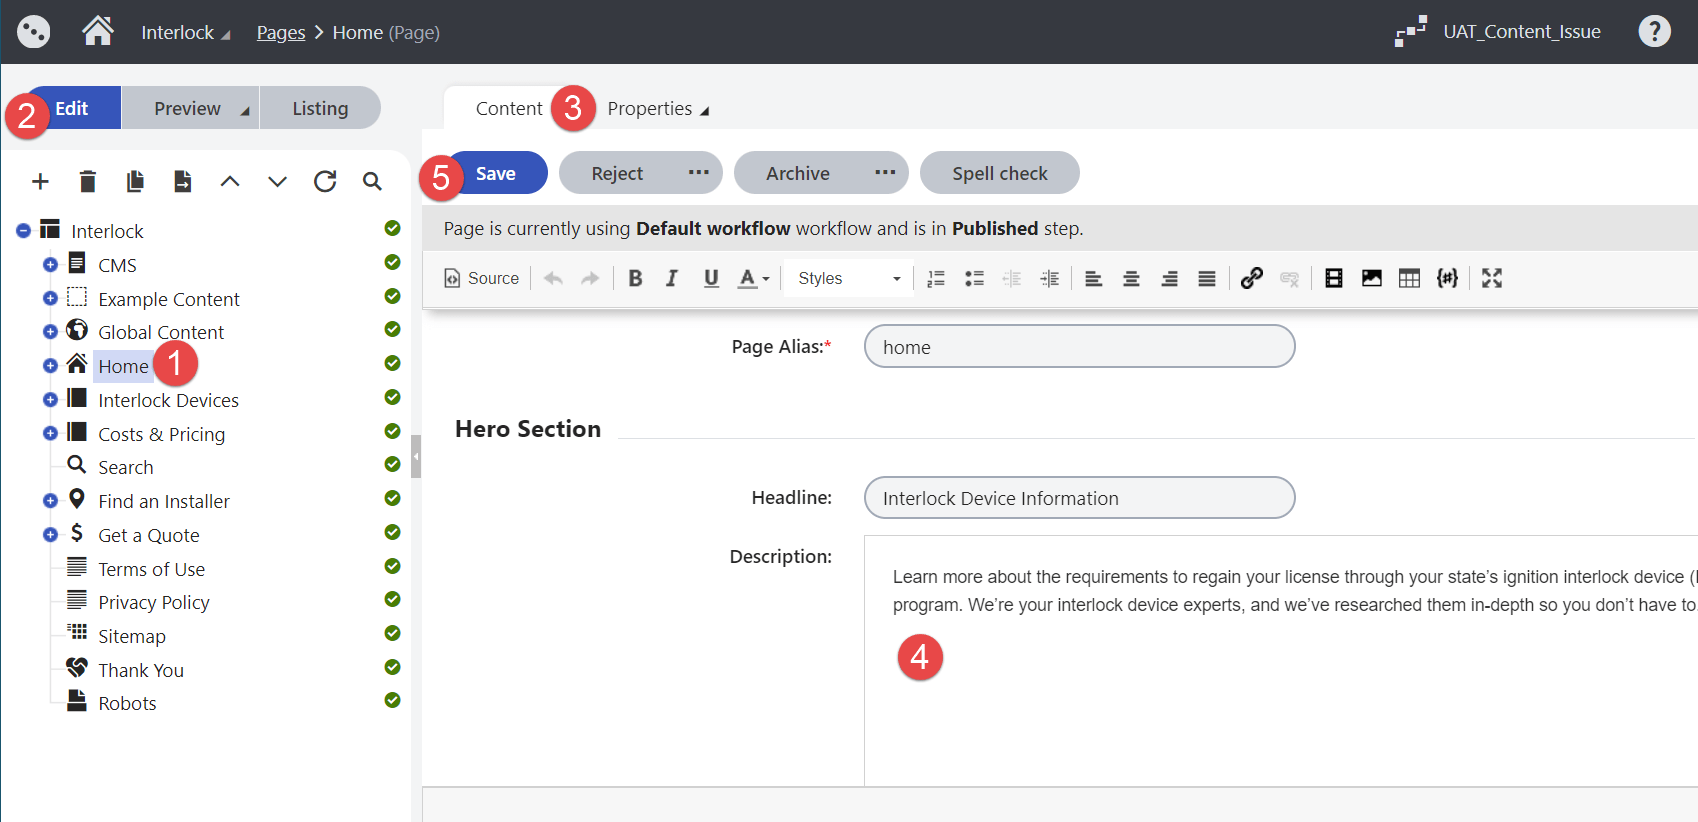Expand the Example Content node
The image size is (1698, 822).
(50, 298)
